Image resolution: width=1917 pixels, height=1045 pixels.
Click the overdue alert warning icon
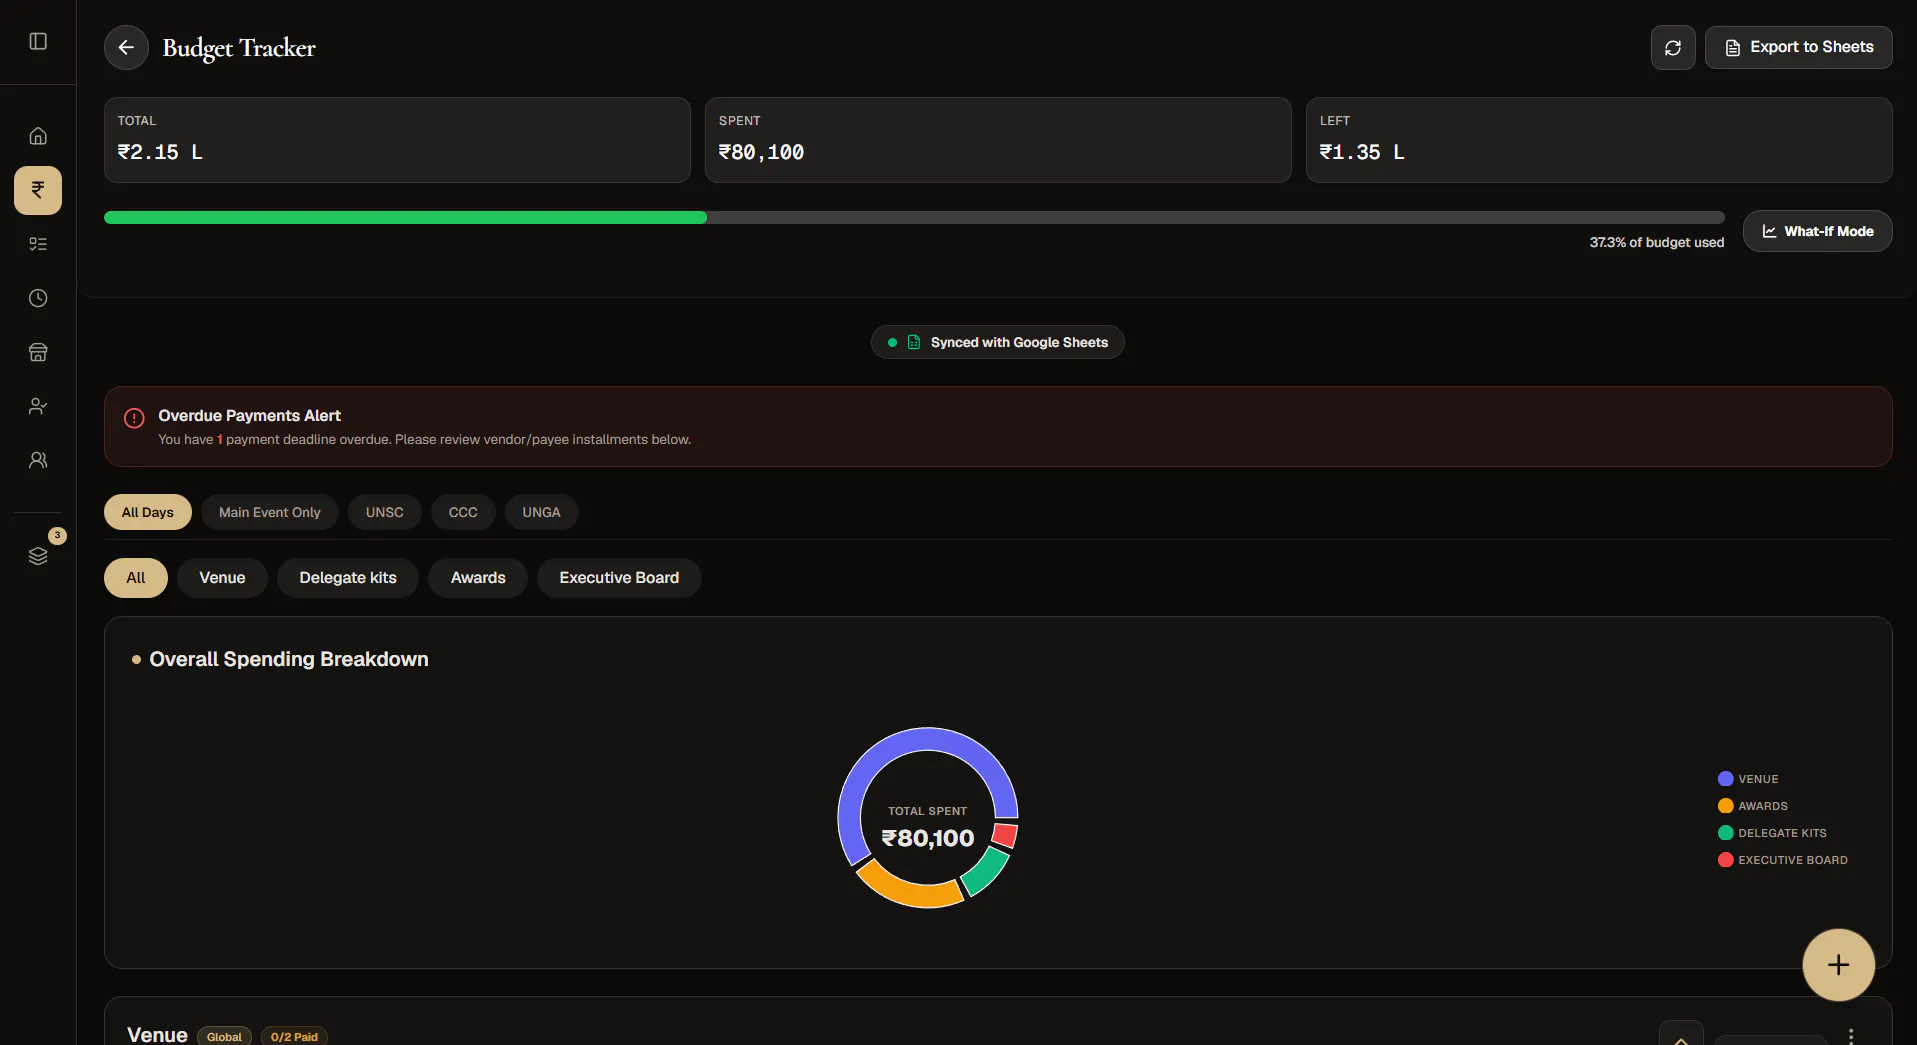tap(134, 418)
